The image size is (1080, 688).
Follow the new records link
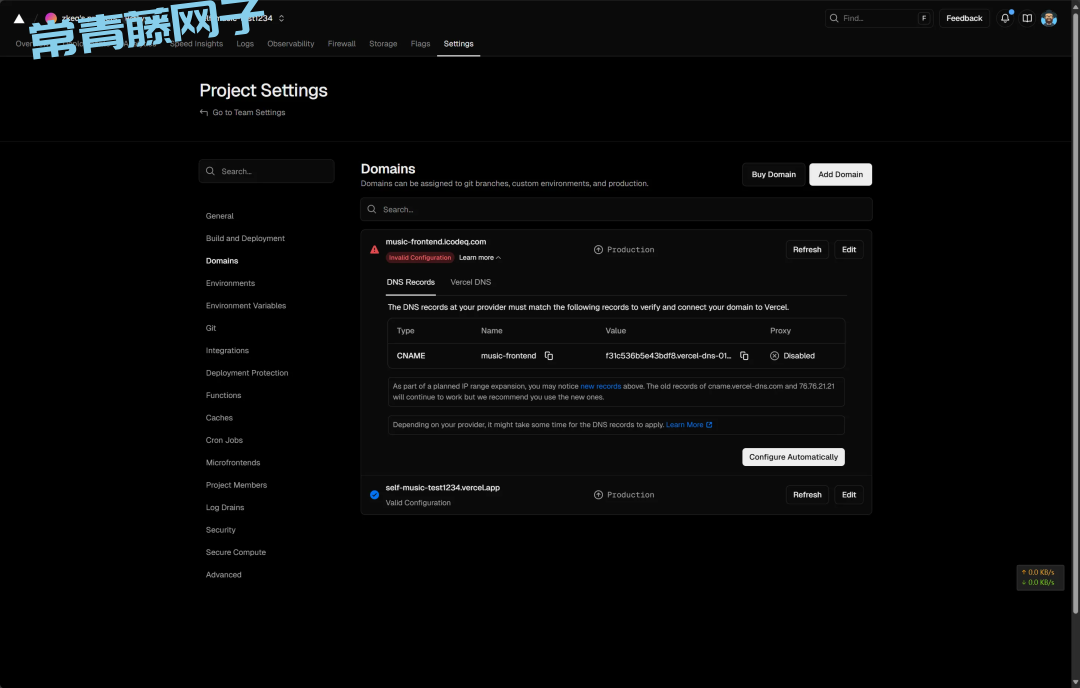[x=601, y=386]
